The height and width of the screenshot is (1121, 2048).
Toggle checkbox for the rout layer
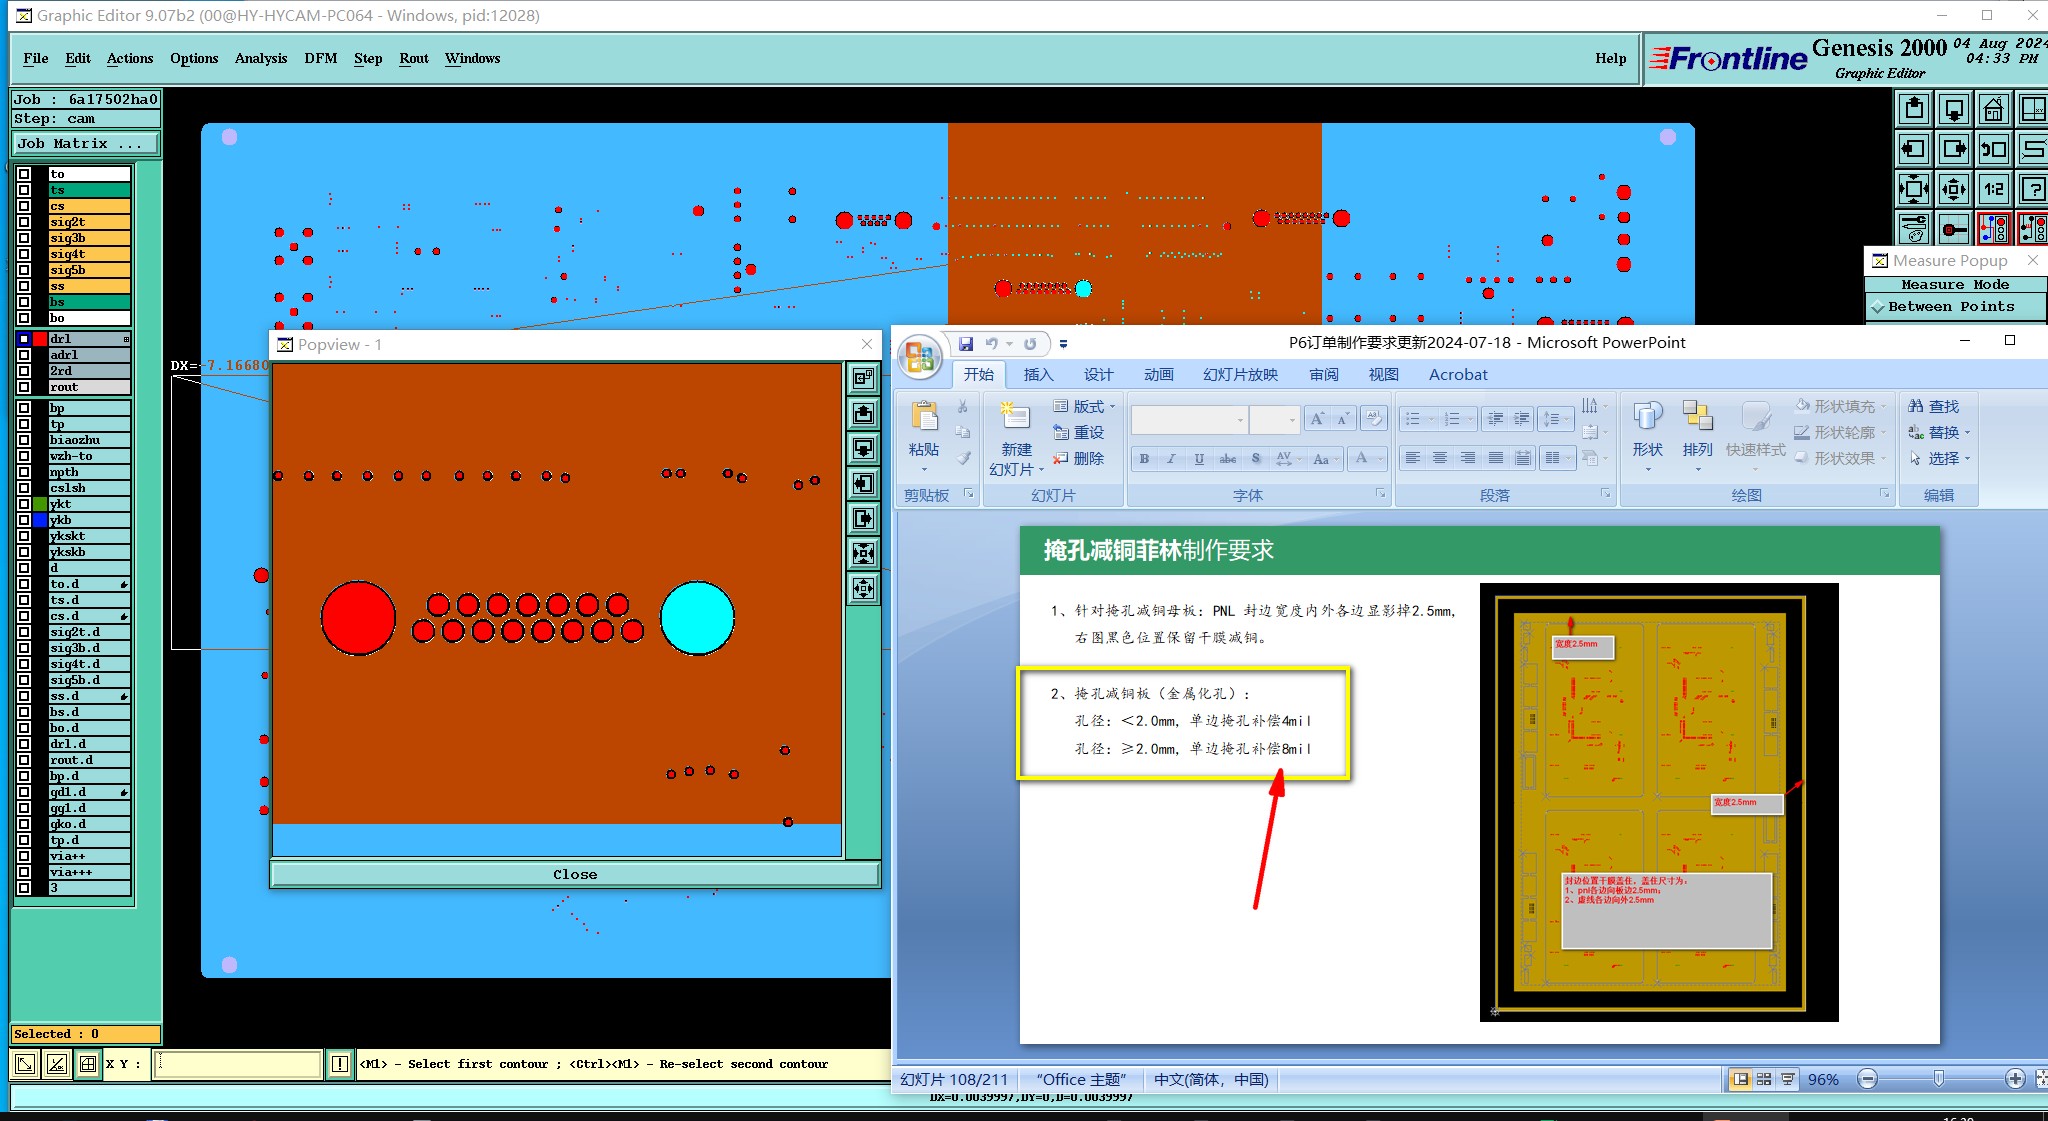click(x=24, y=387)
